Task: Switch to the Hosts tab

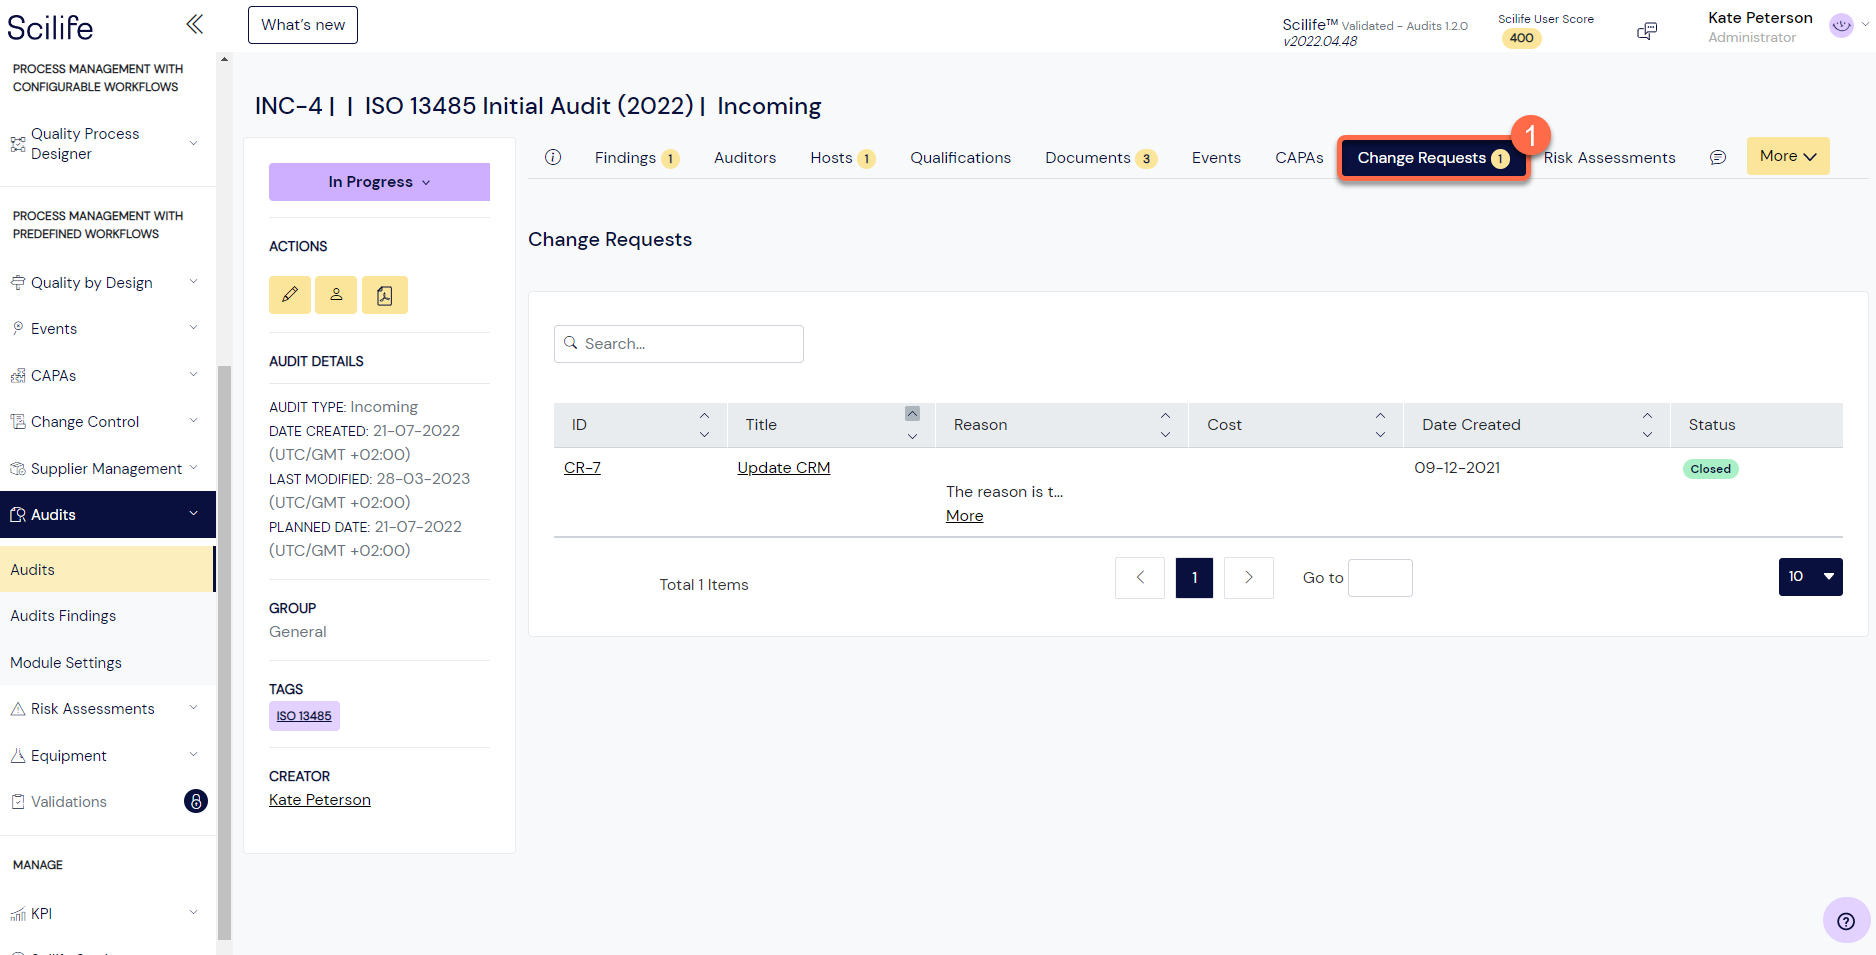Action: coord(843,158)
